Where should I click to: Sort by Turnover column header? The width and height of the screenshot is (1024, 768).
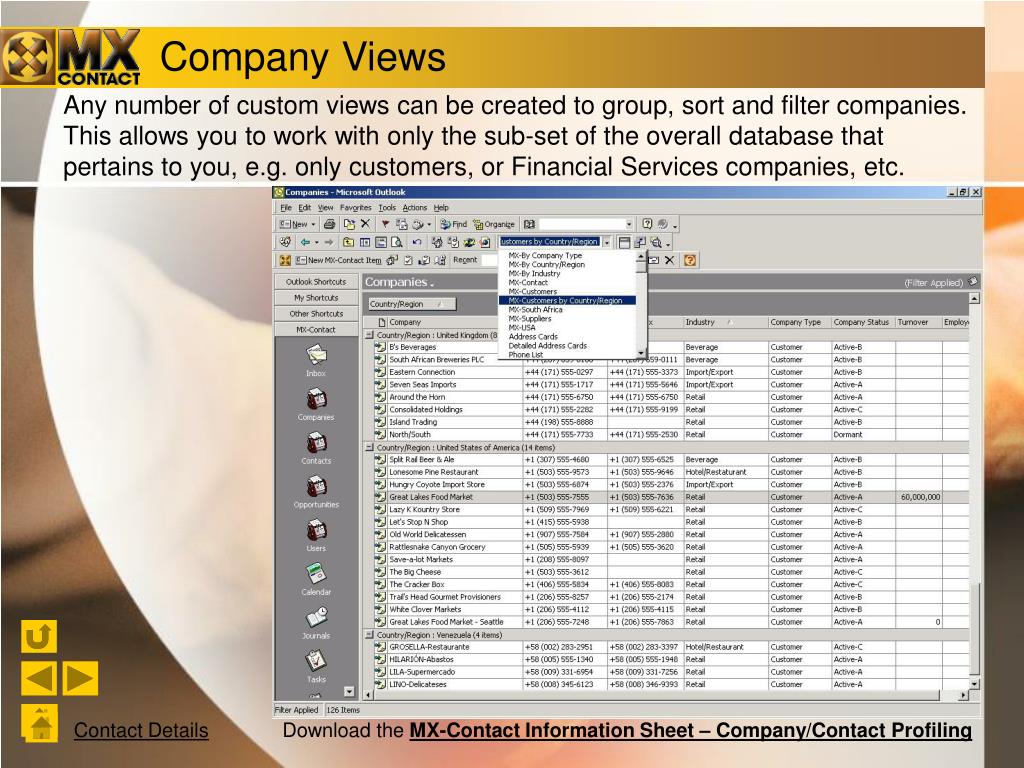[918, 322]
